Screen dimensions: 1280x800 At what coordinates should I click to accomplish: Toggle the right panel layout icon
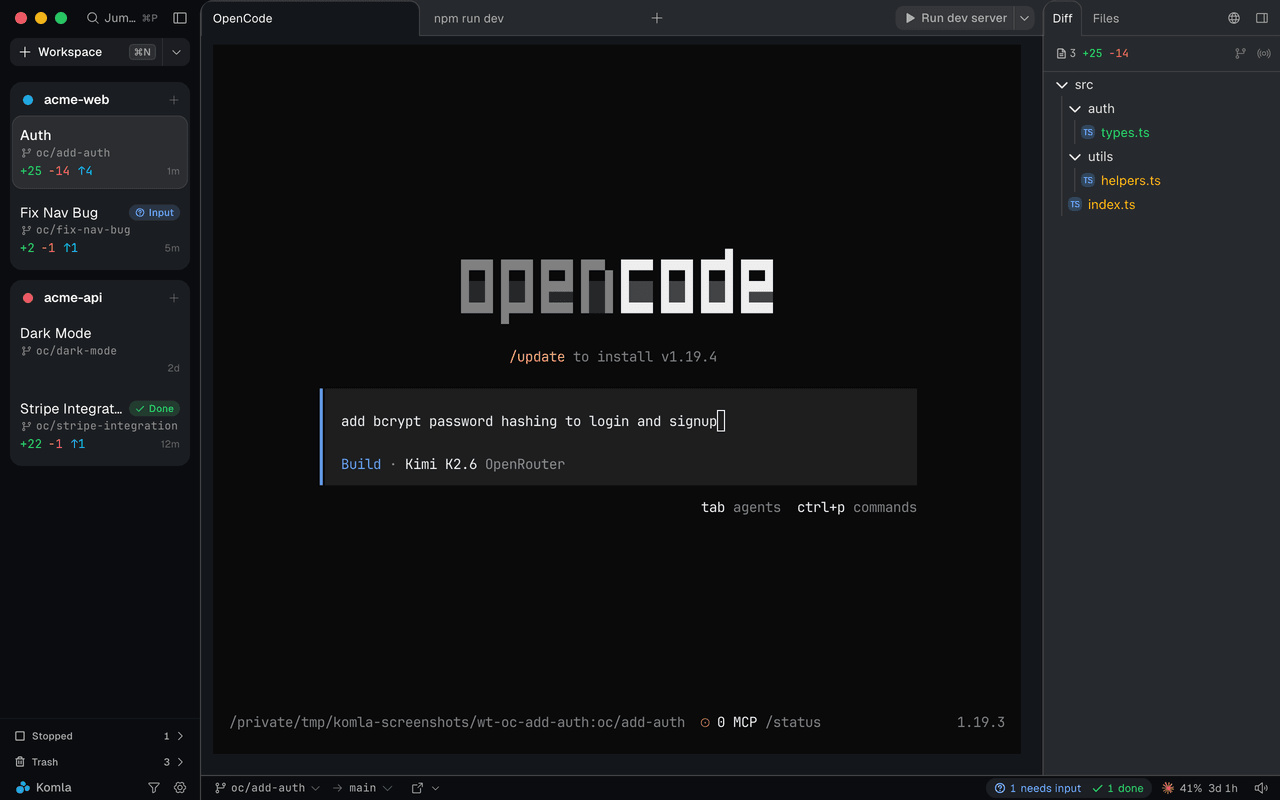[x=1262, y=18]
